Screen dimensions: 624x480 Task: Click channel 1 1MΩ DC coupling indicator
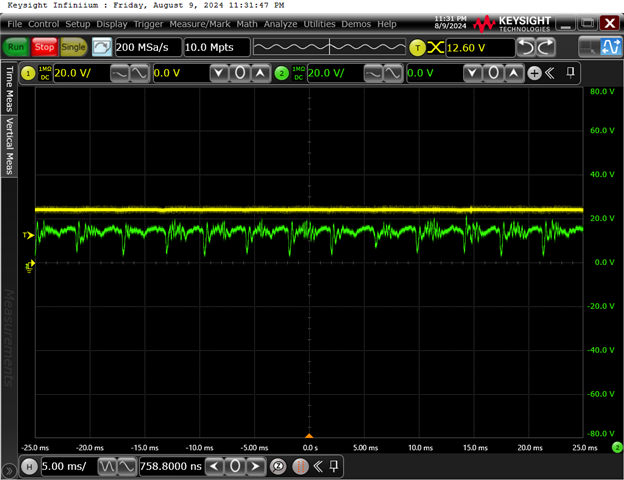click(45, 73)
